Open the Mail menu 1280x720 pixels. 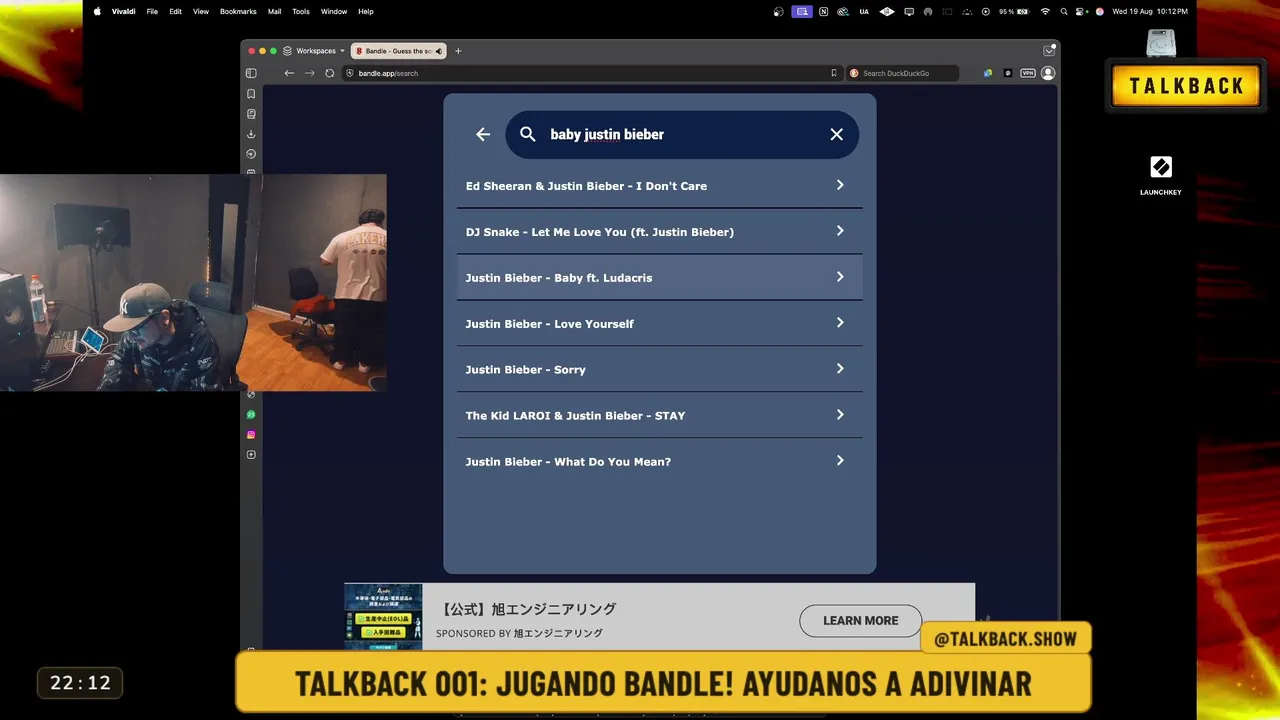[274, 12]
